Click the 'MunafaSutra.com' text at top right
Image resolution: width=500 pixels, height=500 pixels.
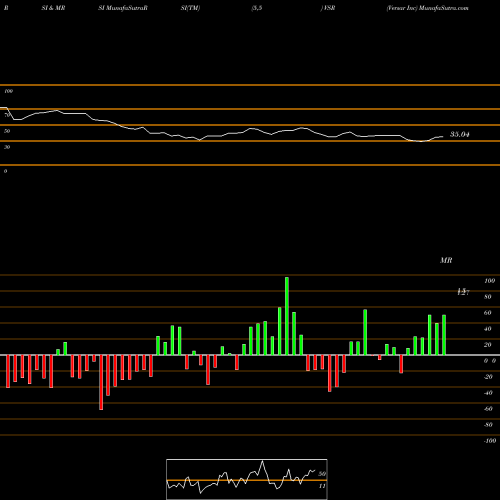click(444, 8)
